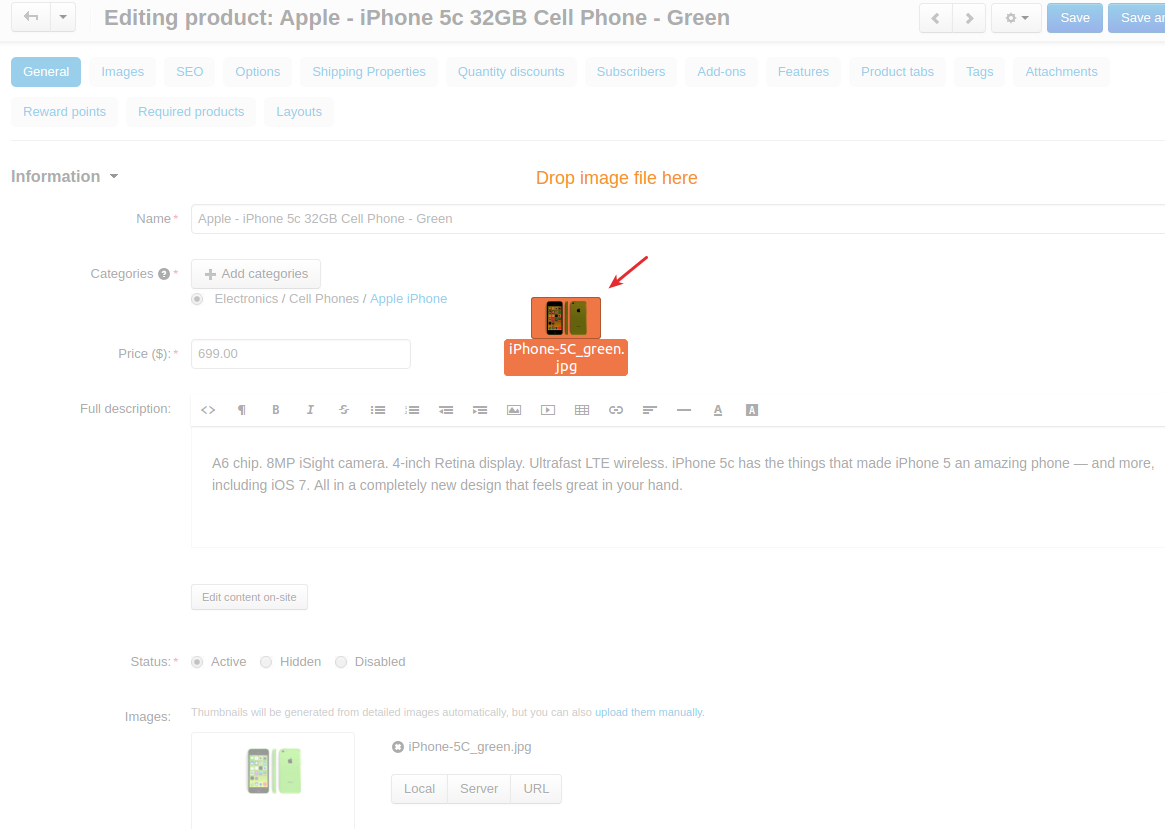The width and height of the screenshot is (1165, 829).
Task: Open dropdown next to back arrow
Action: coord(63,17)
